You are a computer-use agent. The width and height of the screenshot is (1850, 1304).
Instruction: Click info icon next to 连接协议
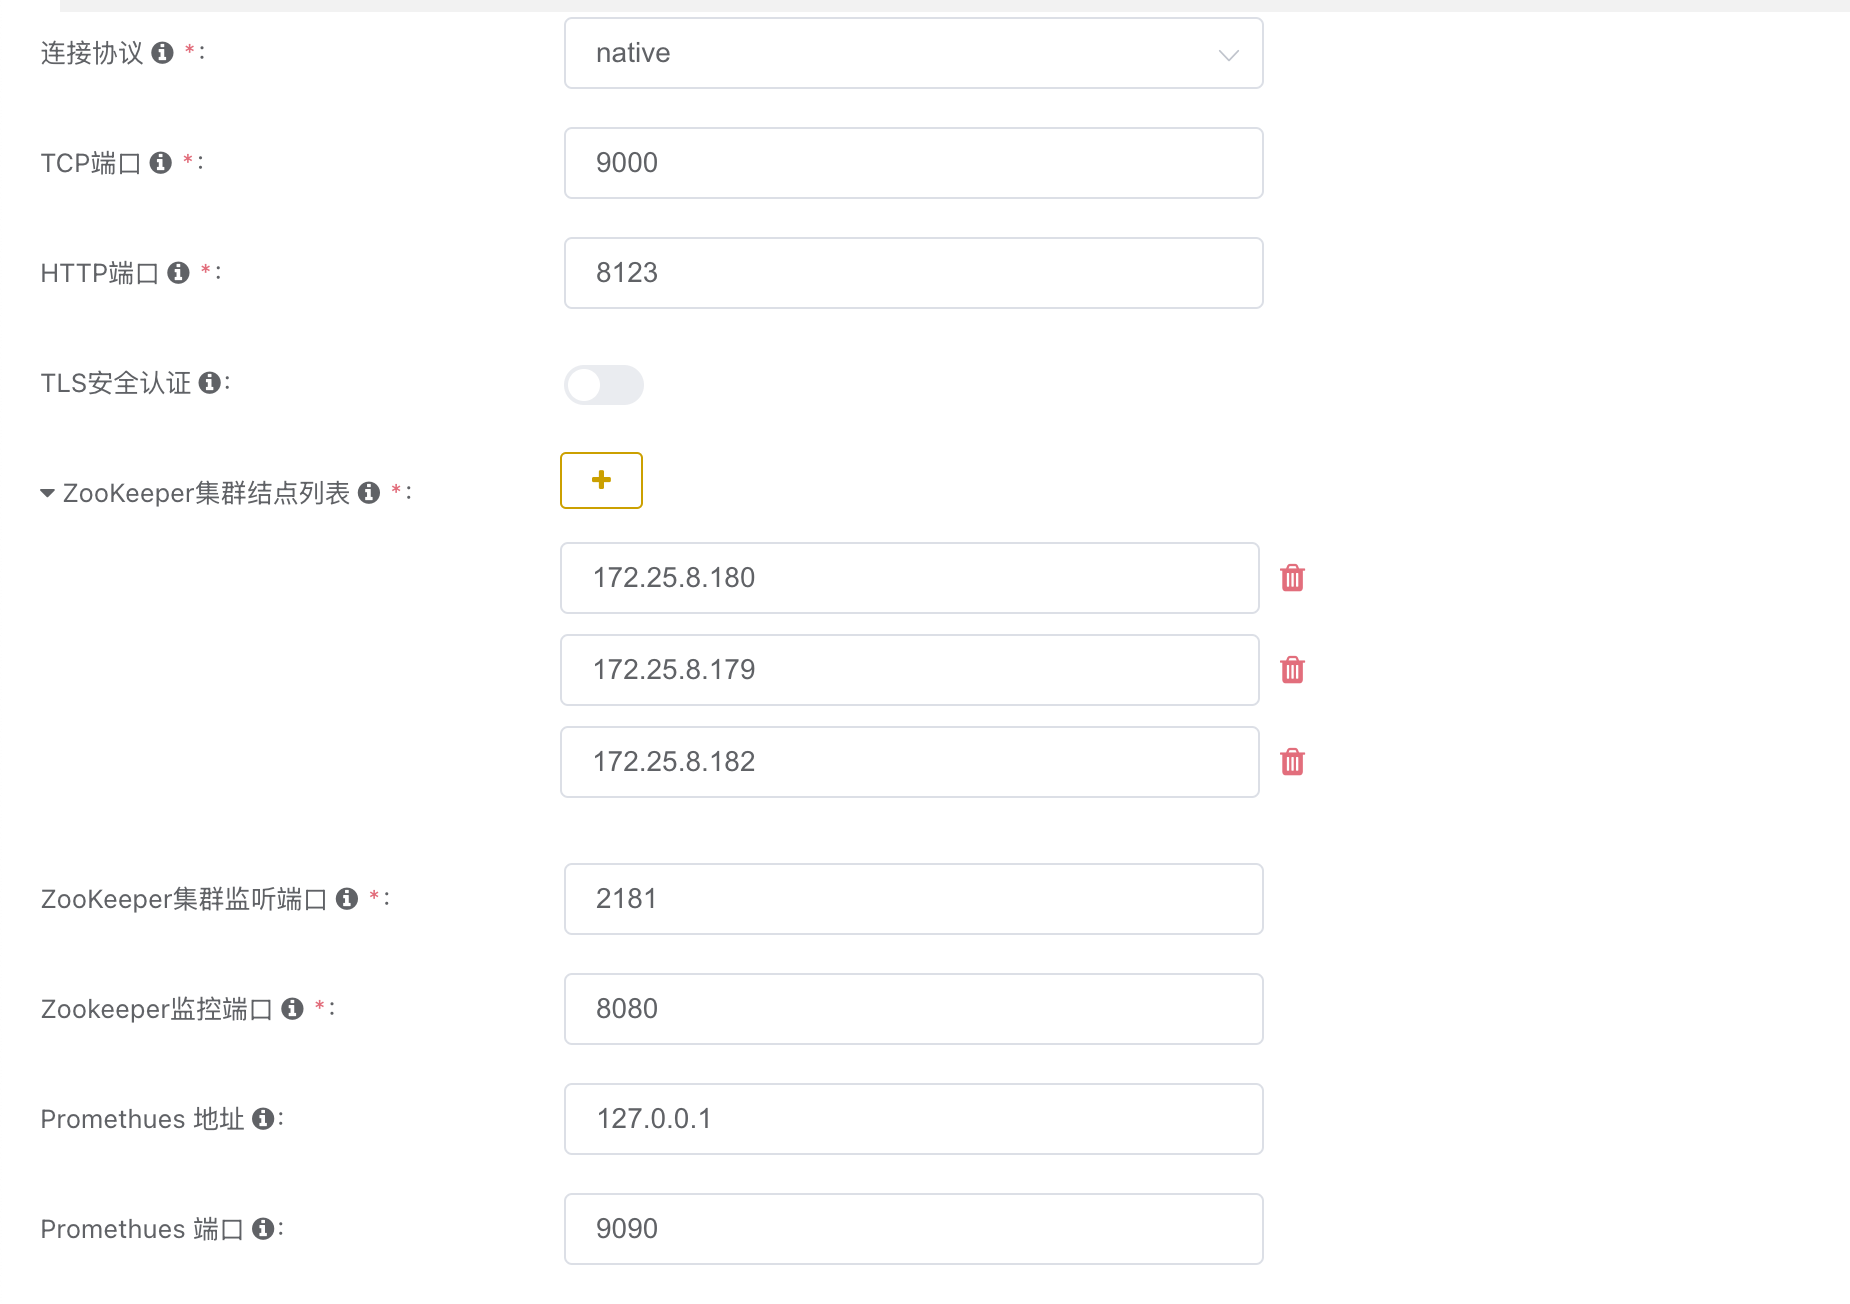(x=162, y=53)
